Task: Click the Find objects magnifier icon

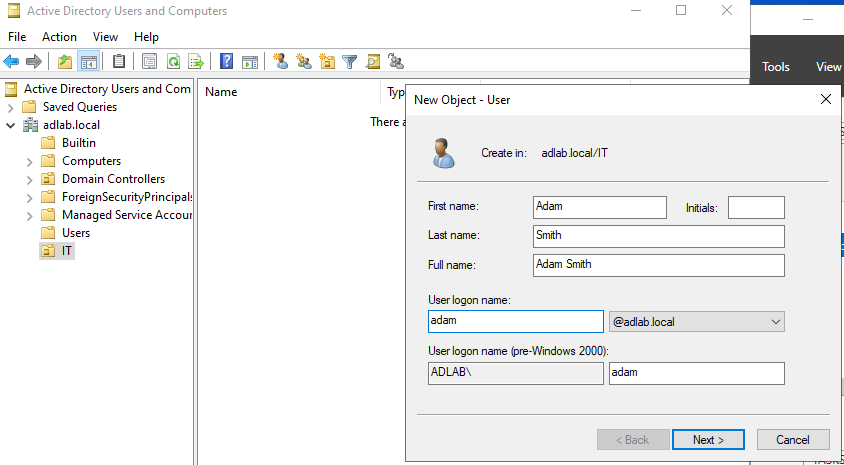Action: pyautogui.click(x=372, y=61)
